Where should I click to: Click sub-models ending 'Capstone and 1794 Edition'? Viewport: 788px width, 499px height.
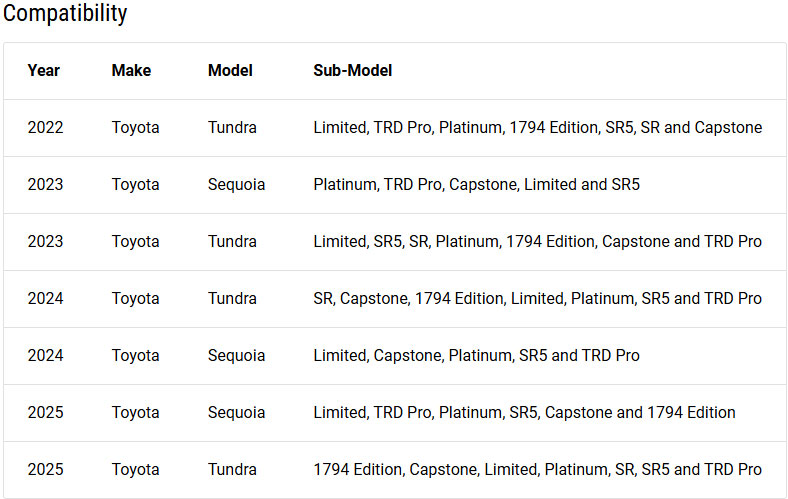[x=524, y=413]
